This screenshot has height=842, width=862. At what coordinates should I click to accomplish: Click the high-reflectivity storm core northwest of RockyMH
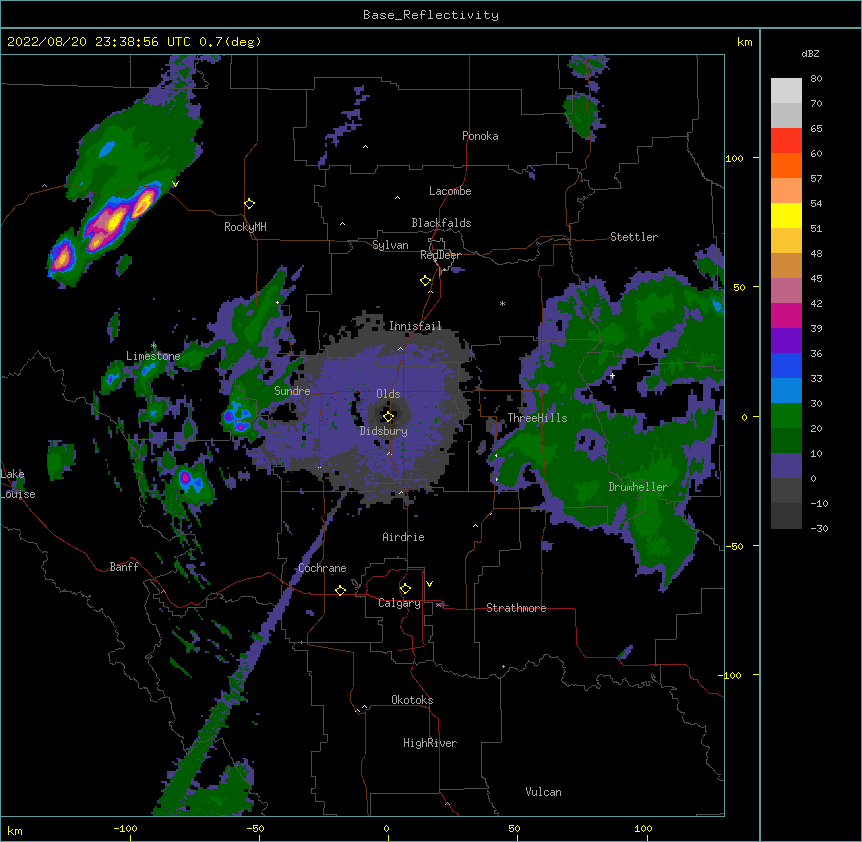pyautogui.click(x=114, y=220)
